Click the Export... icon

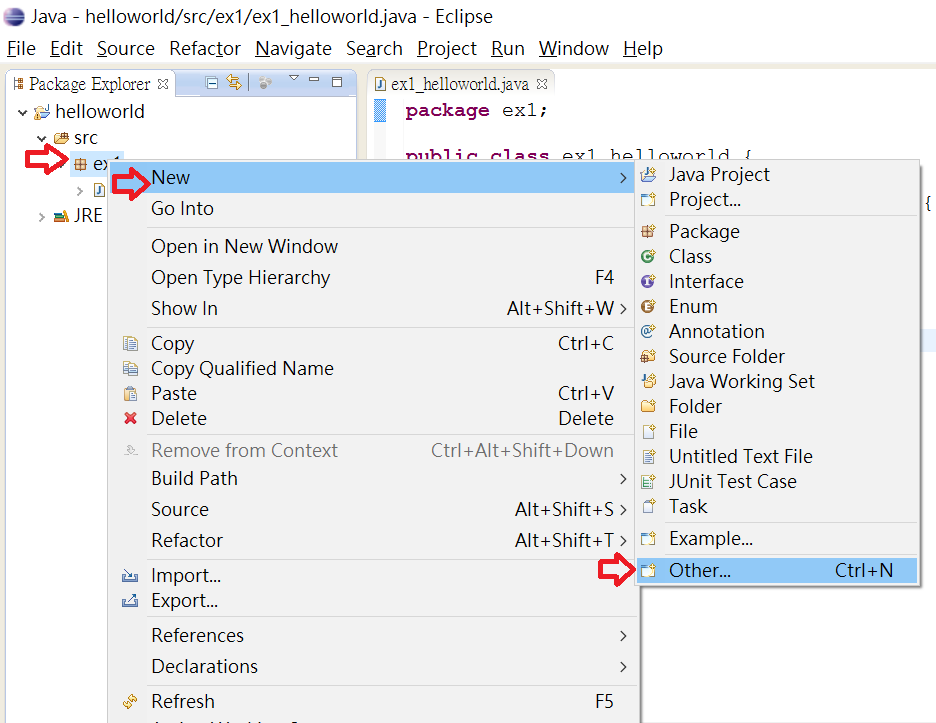coord(130,601)
